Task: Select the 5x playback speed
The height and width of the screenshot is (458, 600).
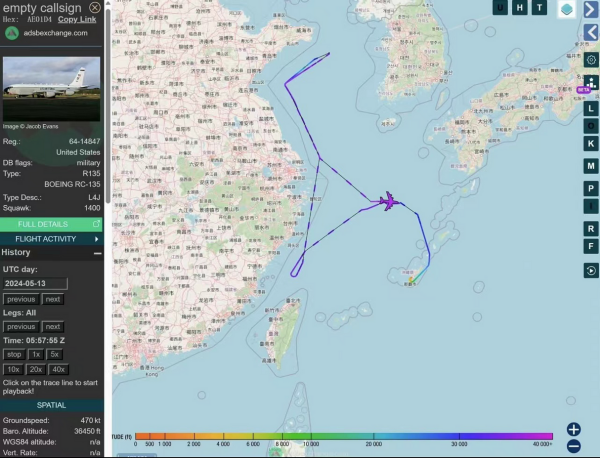Action: 55,354
